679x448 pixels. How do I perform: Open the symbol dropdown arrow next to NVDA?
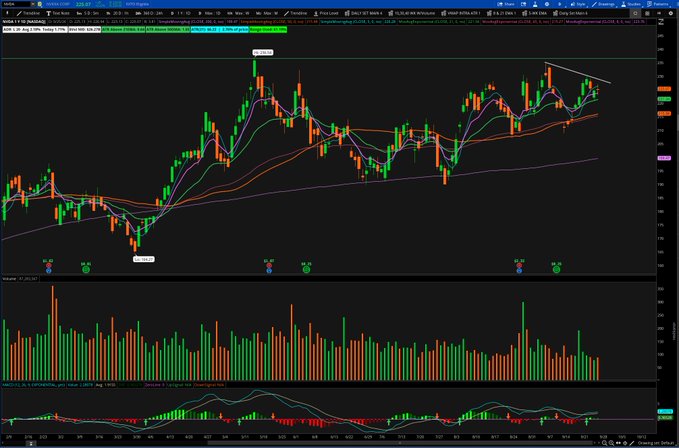click(33, 4)
